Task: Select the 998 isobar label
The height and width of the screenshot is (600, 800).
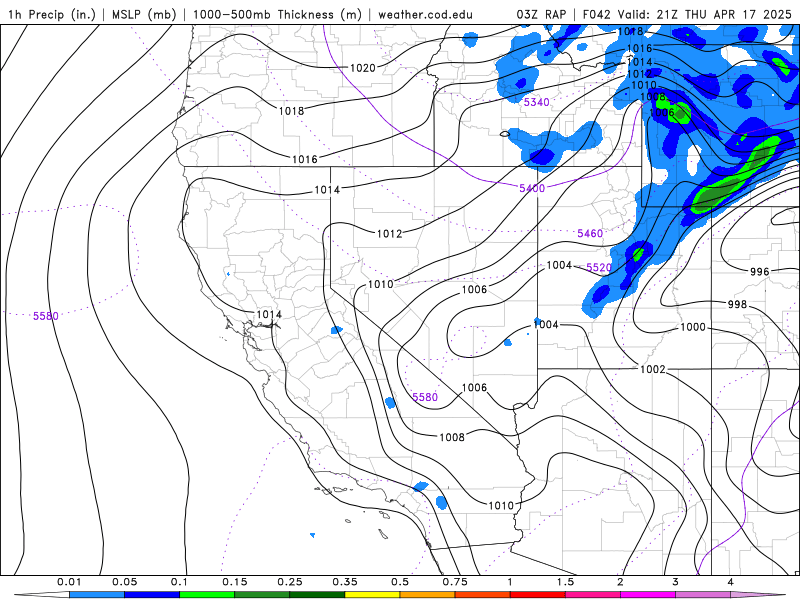Action: coord(737,304)
